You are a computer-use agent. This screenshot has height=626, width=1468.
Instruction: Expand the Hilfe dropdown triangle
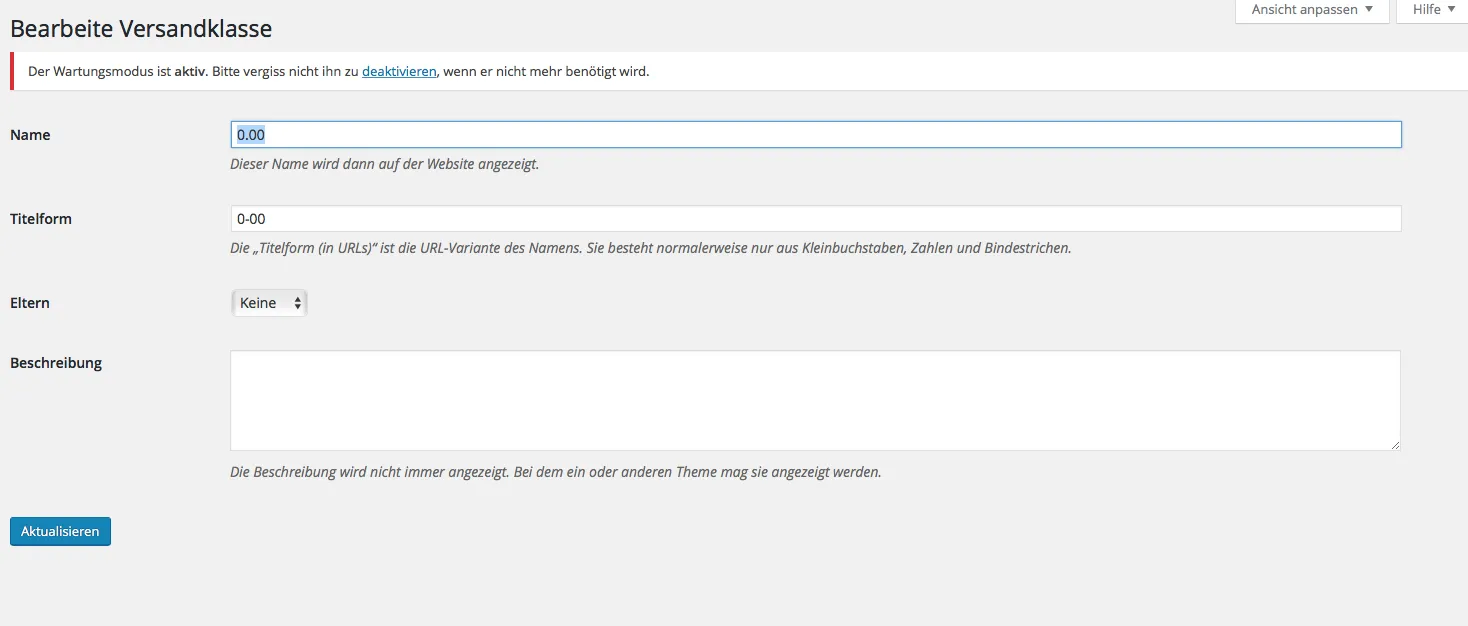tap(1451, 9)
